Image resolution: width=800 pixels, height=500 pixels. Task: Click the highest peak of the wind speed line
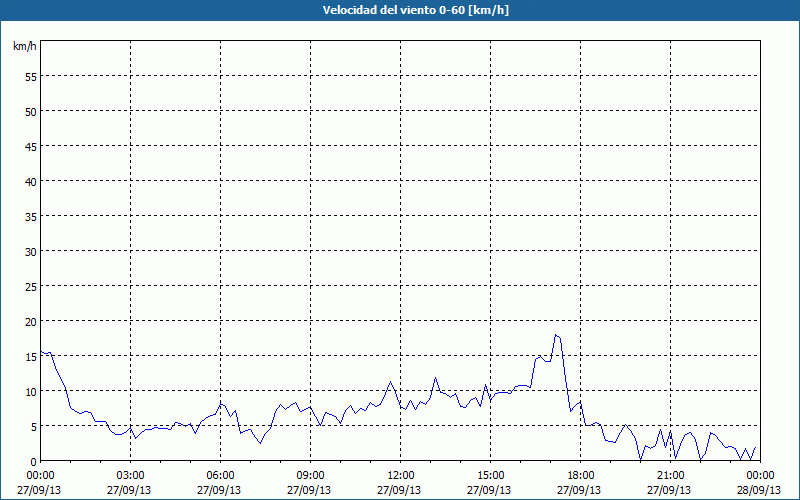(556, 335)
